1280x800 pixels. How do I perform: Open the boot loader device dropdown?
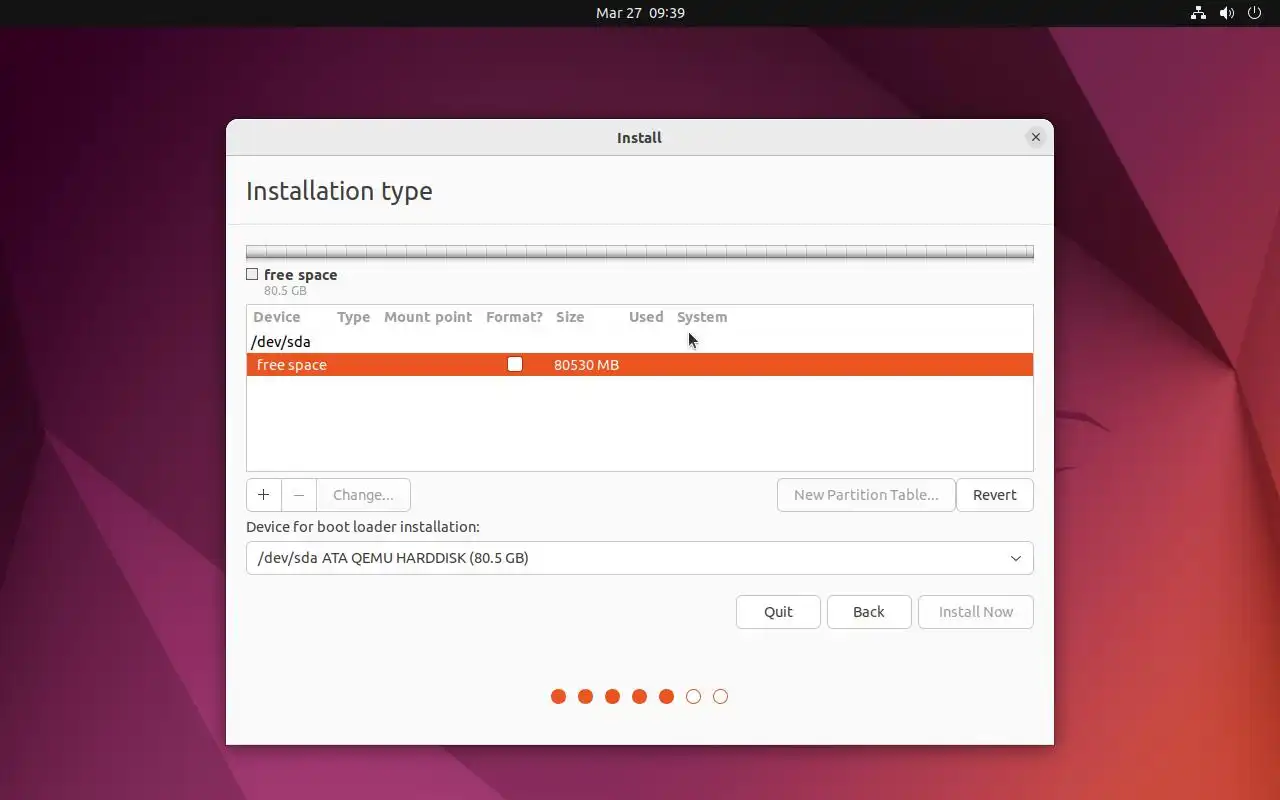tap(640, 558)
